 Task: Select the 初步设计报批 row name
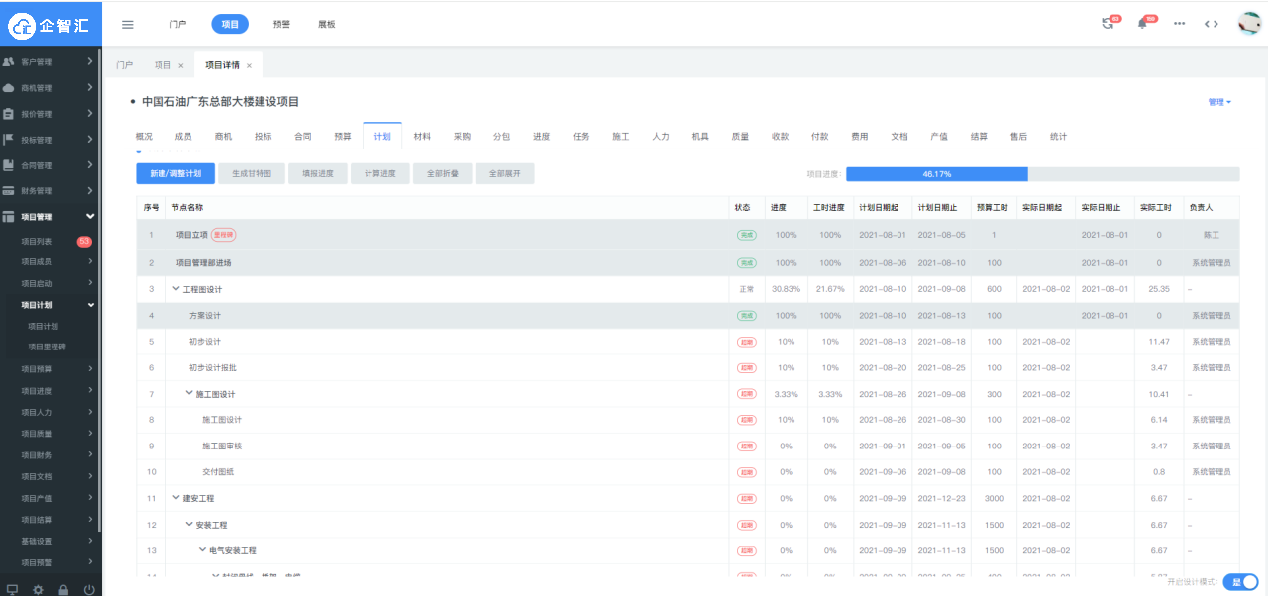212,368
